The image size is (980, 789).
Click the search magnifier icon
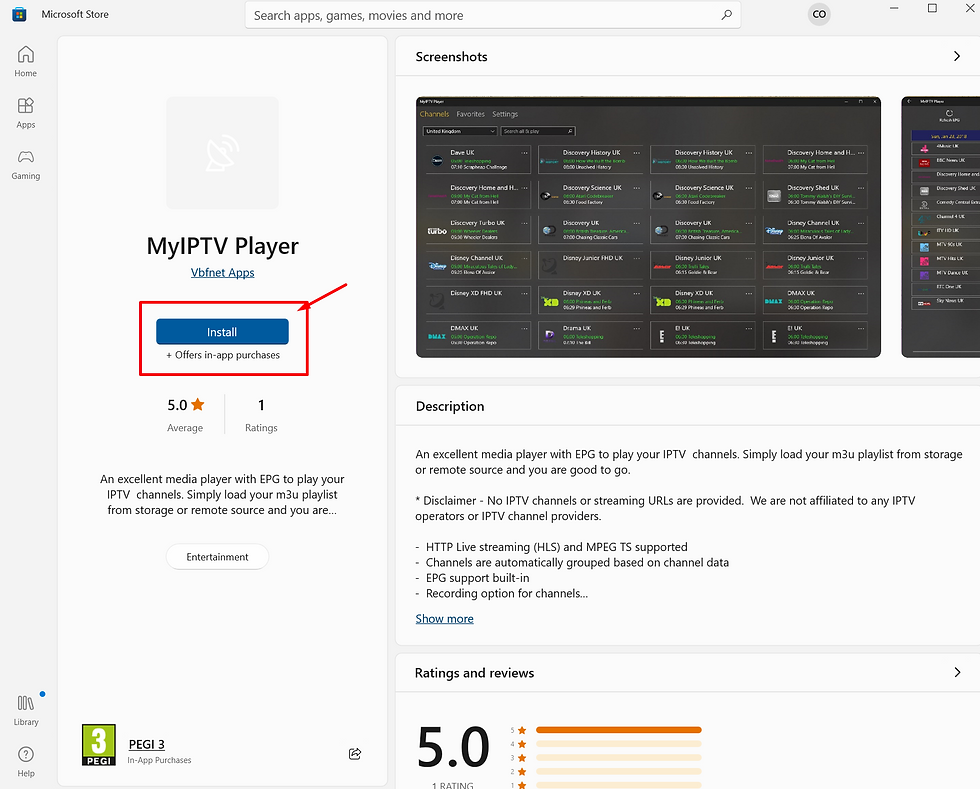point(726,15)
